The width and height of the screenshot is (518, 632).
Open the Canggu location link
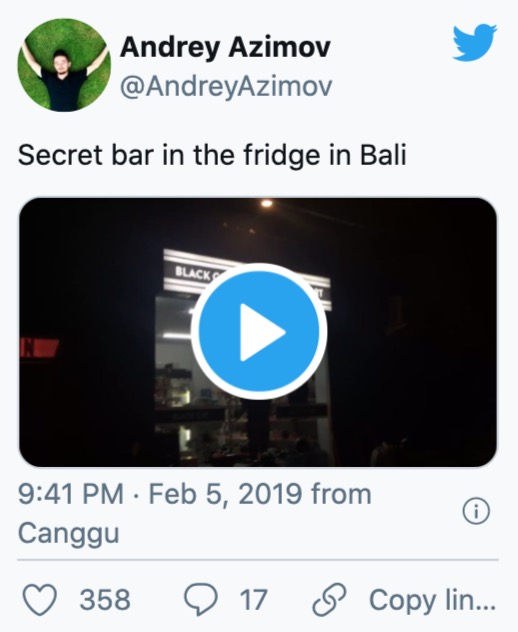coord(69,533)
